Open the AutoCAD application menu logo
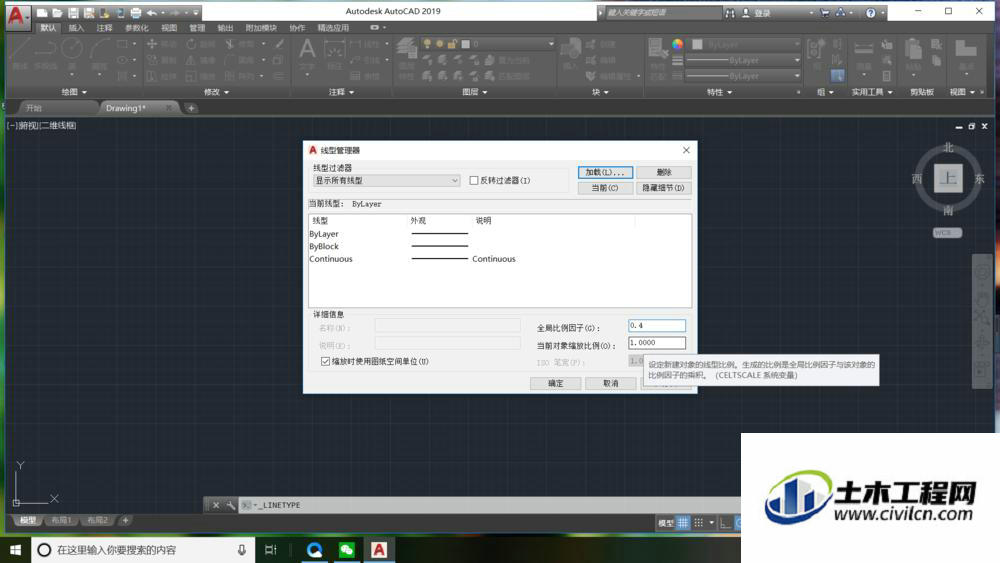Viewport: 1000px width, 563px height. 17,16
